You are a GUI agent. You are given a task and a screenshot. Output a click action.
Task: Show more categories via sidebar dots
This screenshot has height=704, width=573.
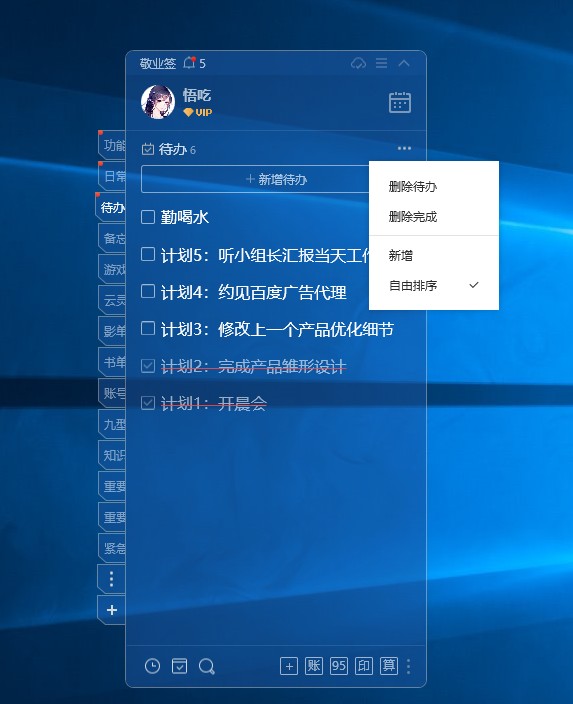coord(111,579)
